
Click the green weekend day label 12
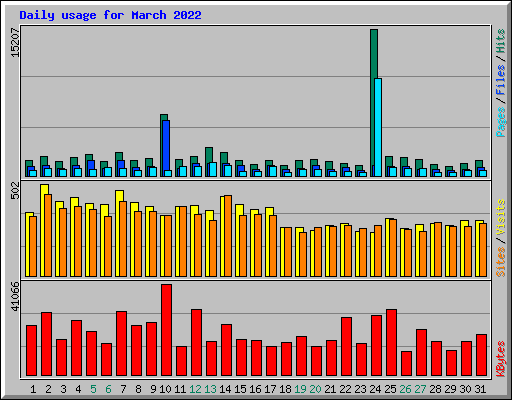[x=195, y=389]
